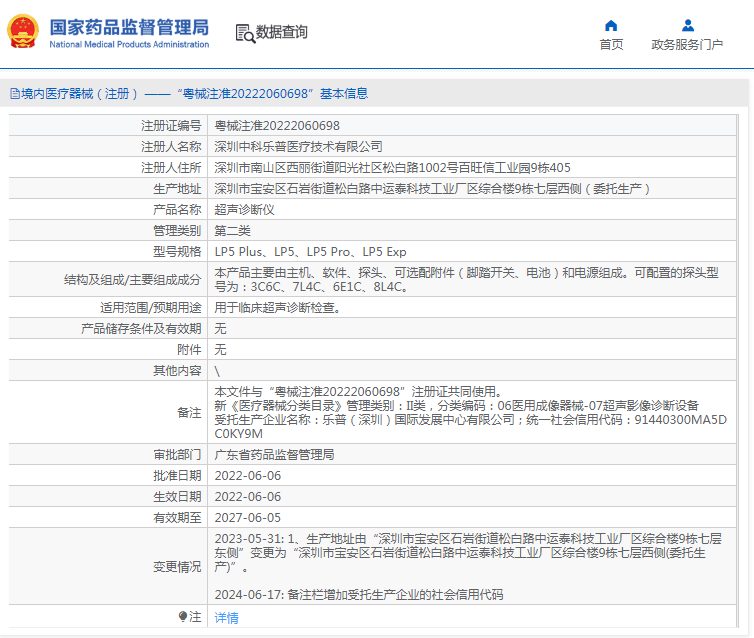Viewport: 754px width, 638px height.
Task: Go to 首页 link
Action: pos(611,45)
